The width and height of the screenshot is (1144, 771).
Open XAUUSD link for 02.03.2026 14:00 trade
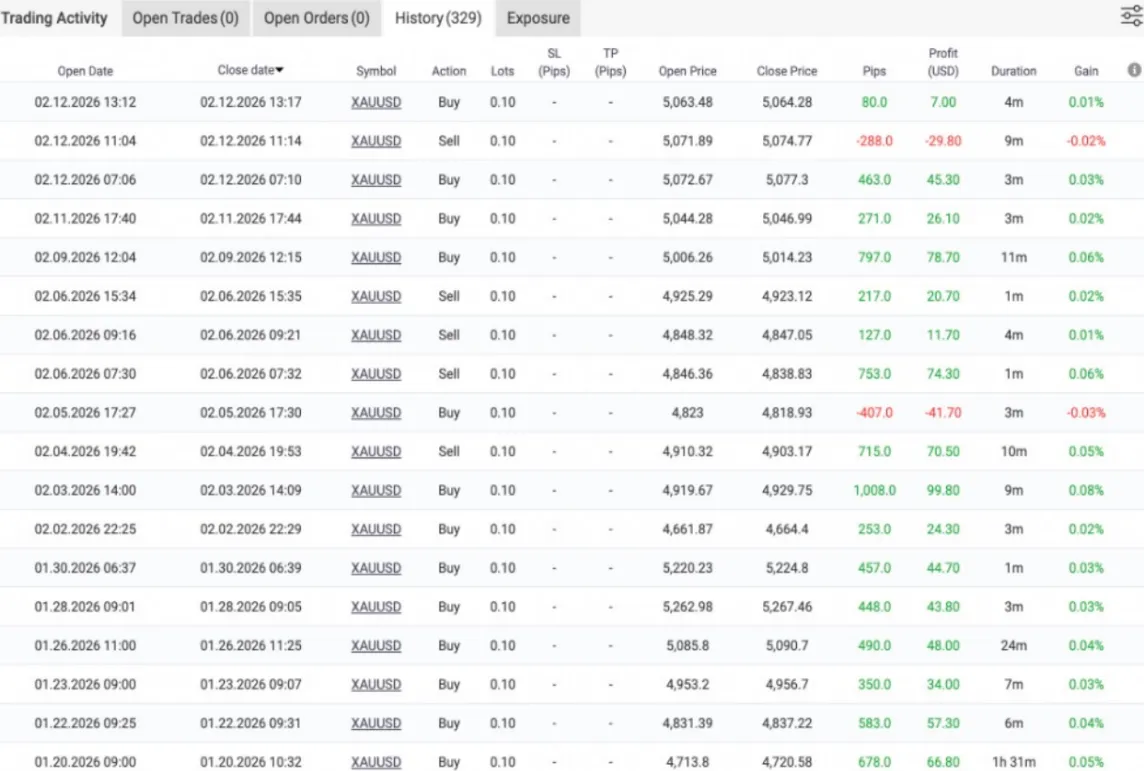(x=376, y=490)
